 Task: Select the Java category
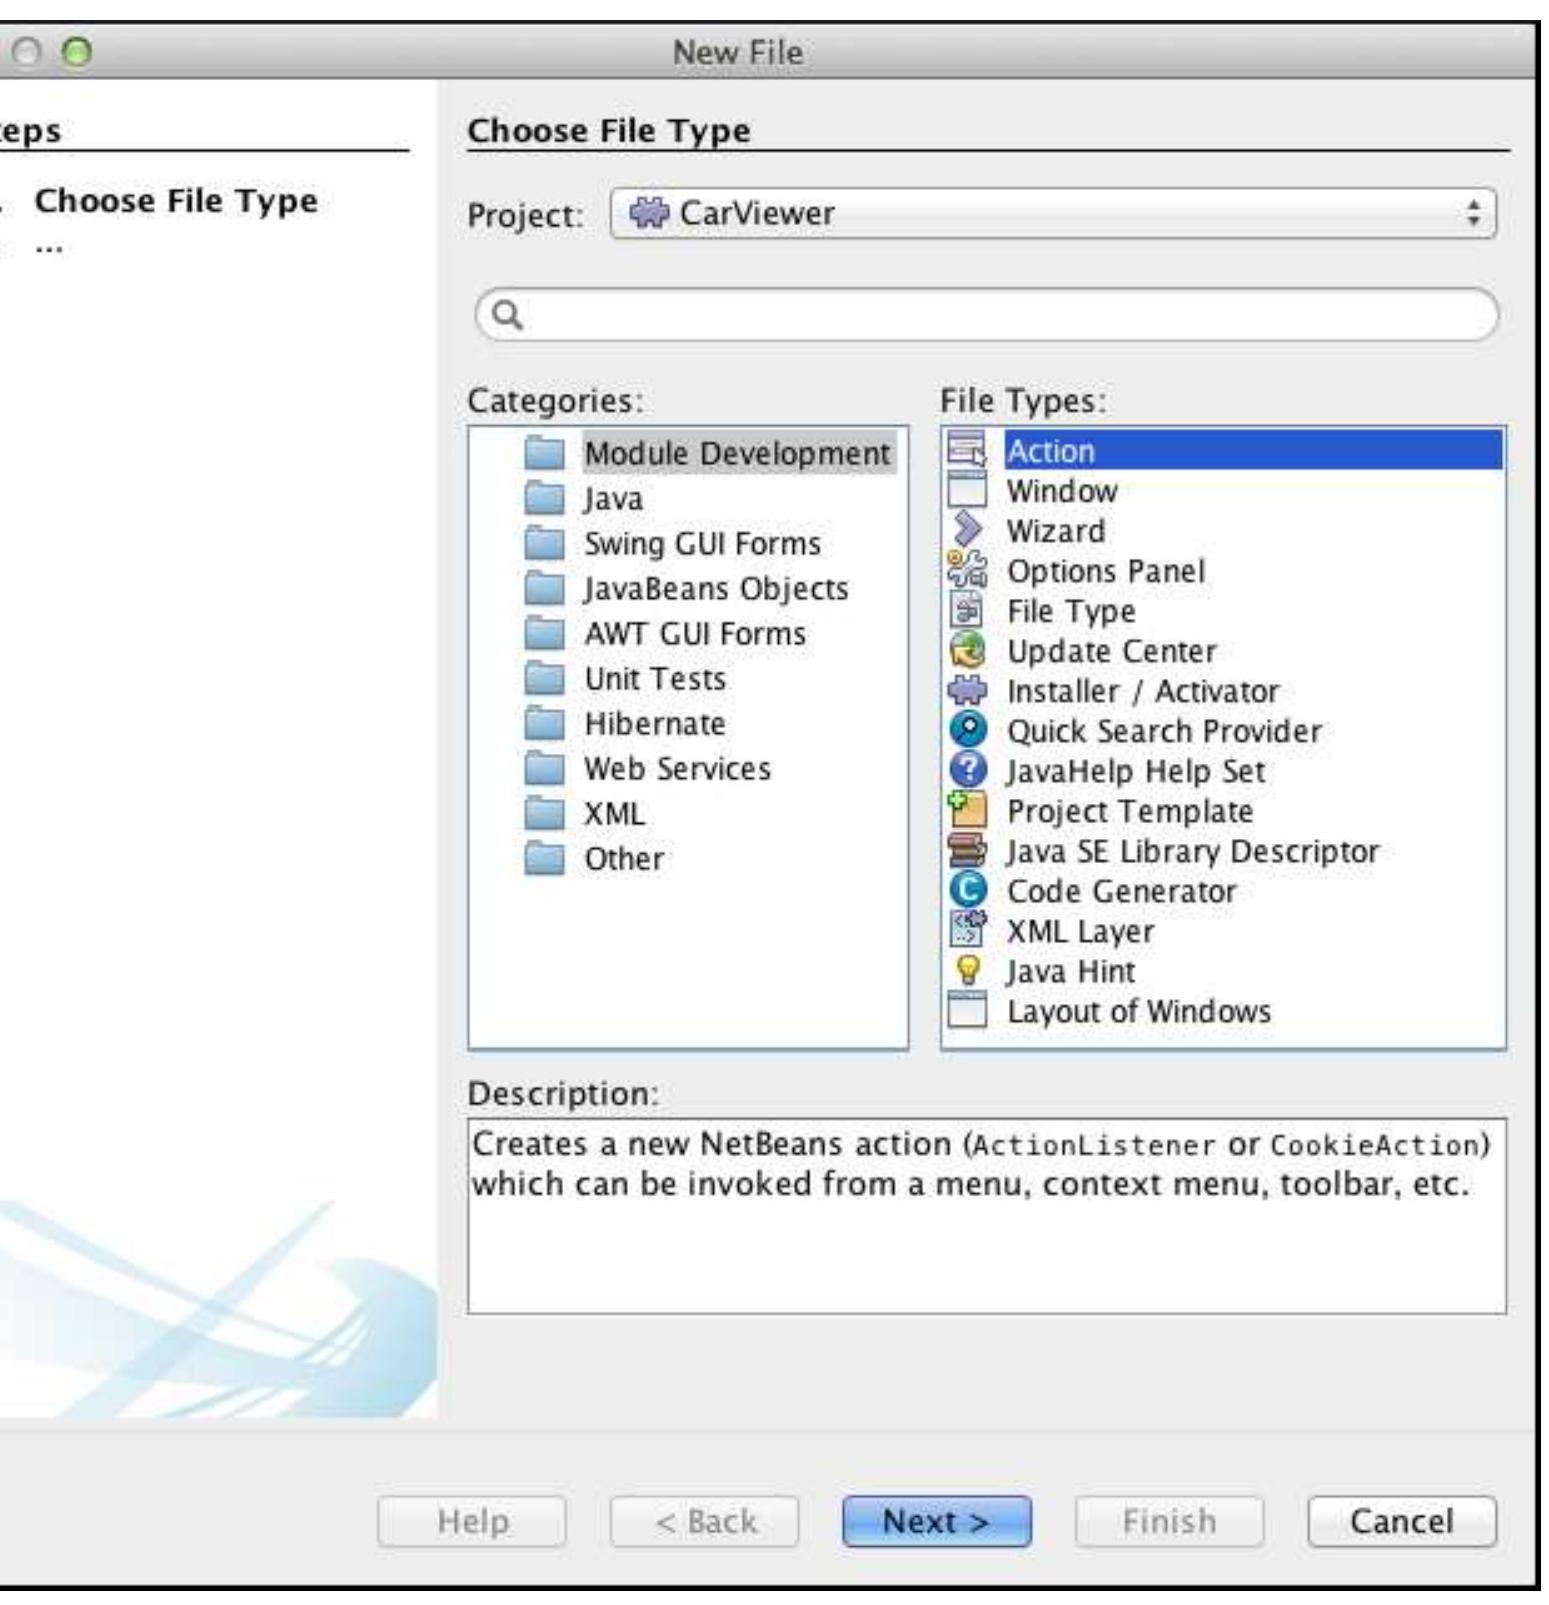(613, 498)
